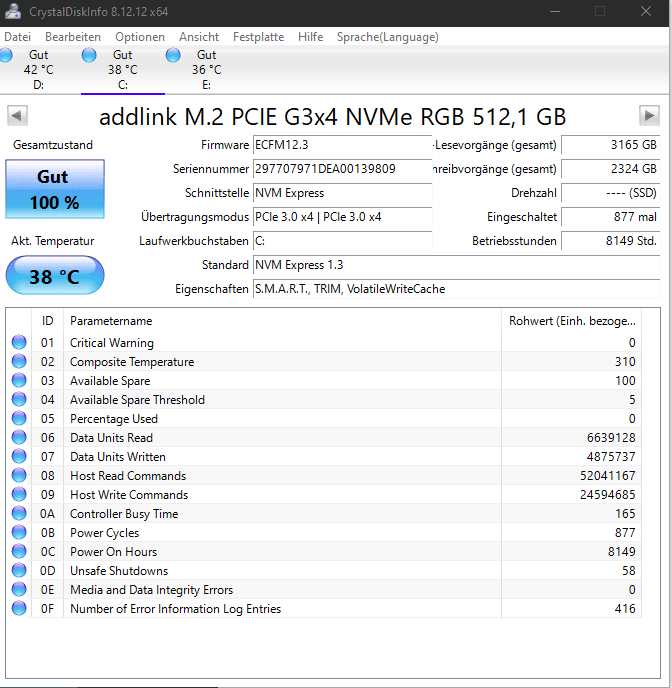This screenshot has width=672, height=688.
Task: Click the Standard field NVM Express 1.3
Action: point(457,265)
